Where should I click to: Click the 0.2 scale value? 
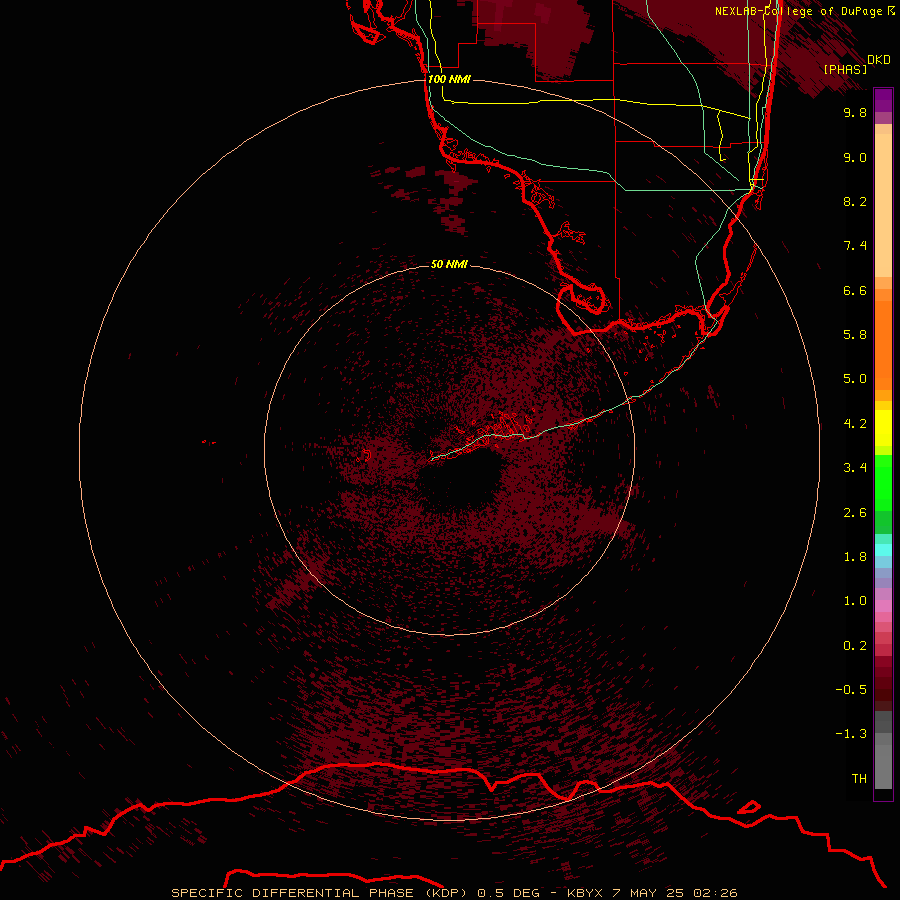tap(855, 646)
